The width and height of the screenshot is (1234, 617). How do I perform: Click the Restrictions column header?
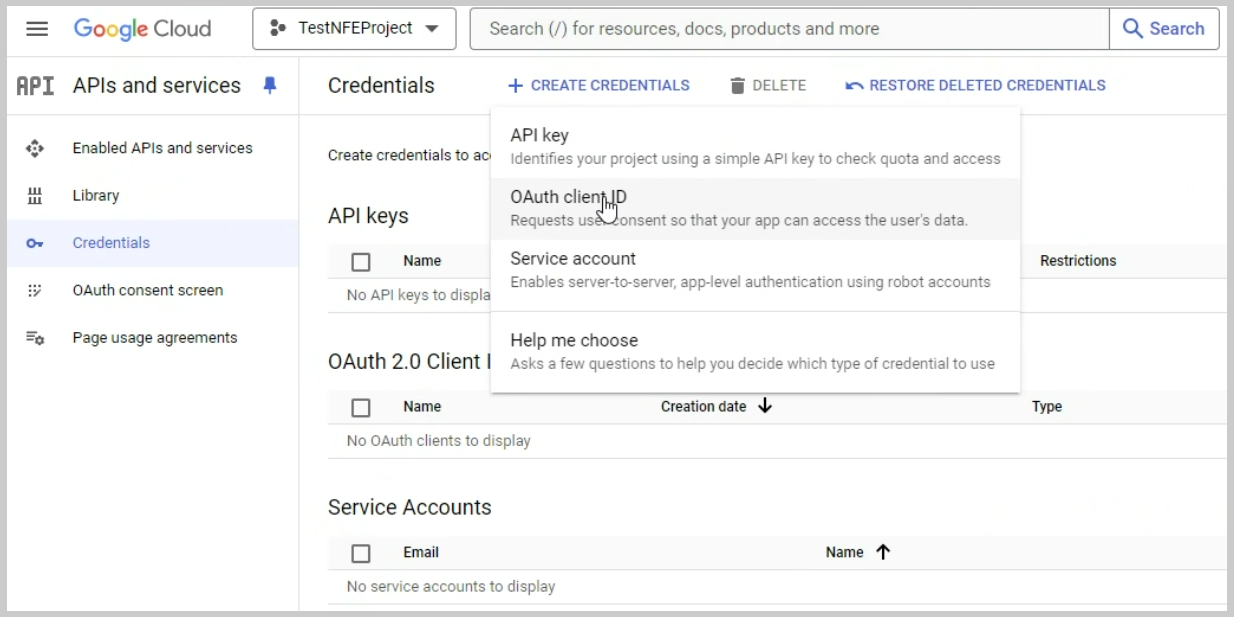tap(1078, 261)
